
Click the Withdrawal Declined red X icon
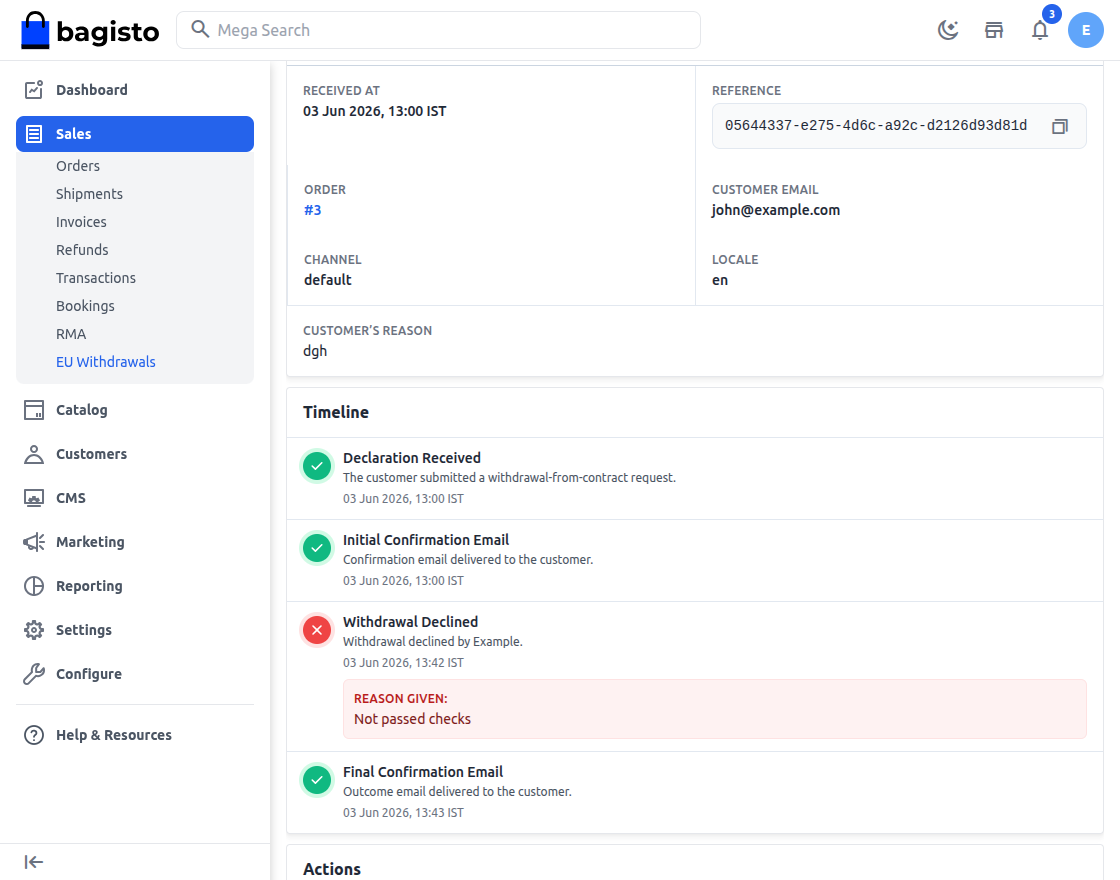point(317,631)
